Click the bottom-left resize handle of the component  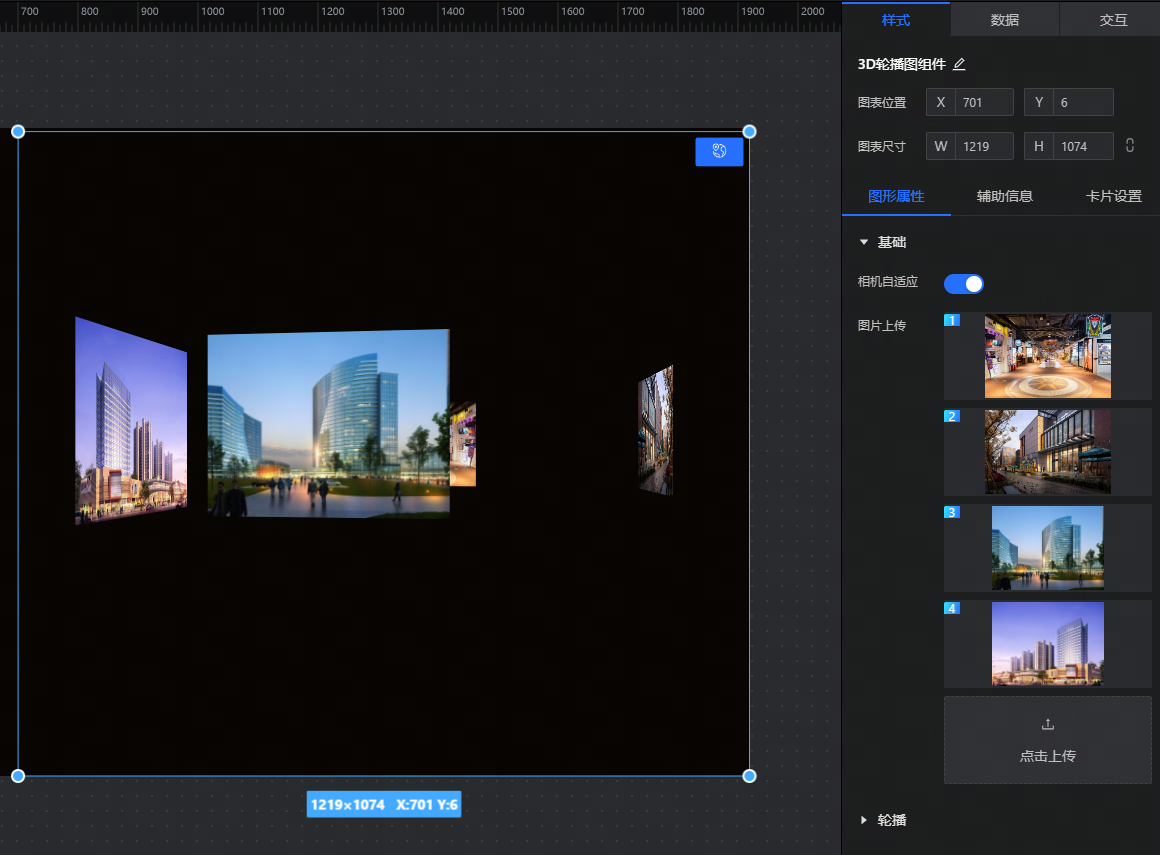18,776
